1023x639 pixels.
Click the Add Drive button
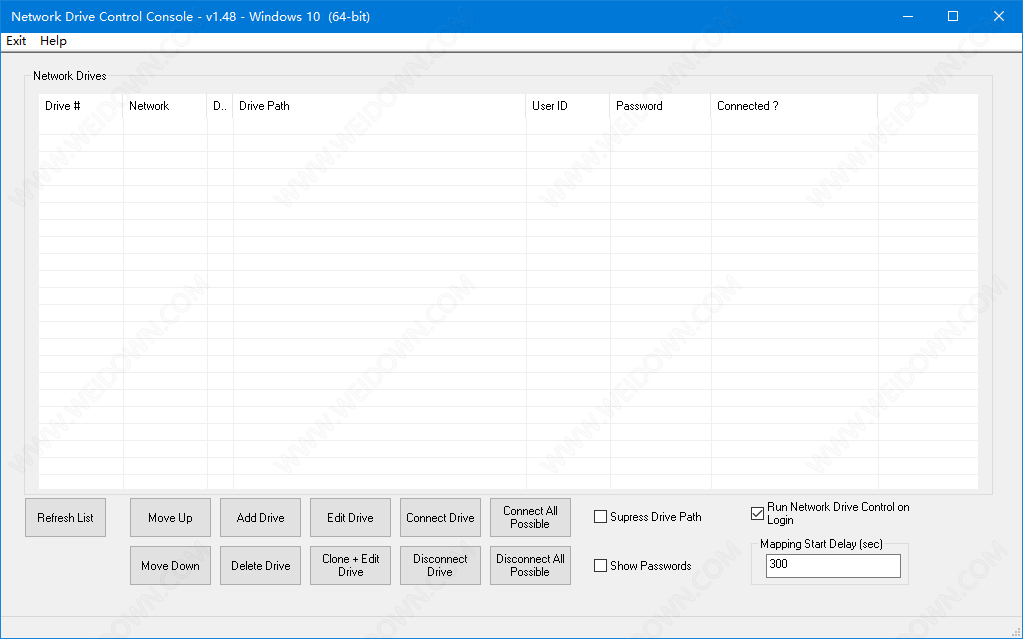click(260, 518)
